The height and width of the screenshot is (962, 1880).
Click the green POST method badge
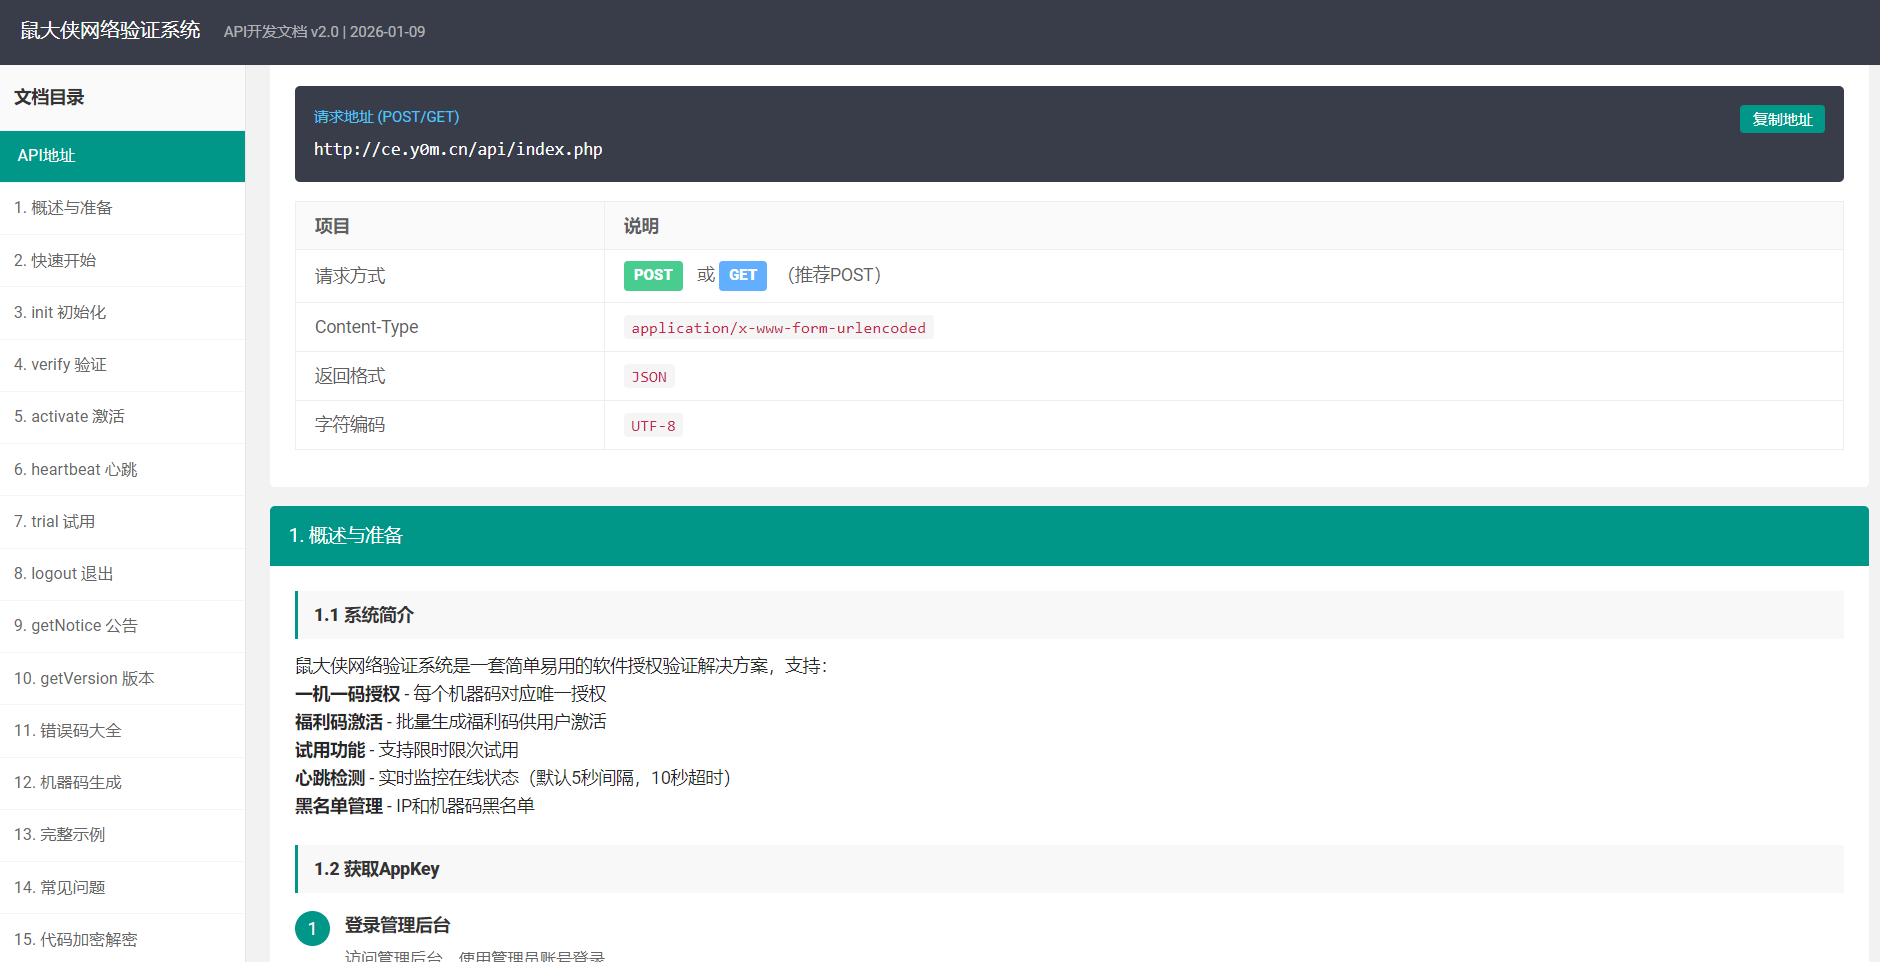[652, 275]
